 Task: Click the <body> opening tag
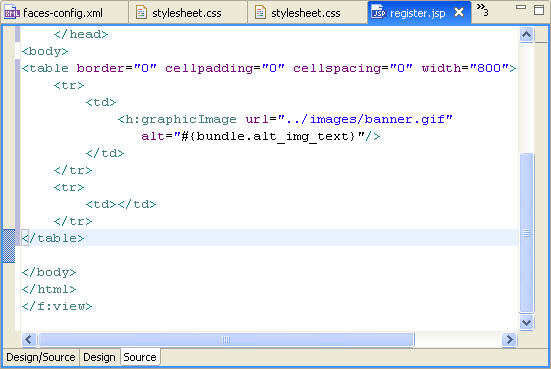point(45,52)
